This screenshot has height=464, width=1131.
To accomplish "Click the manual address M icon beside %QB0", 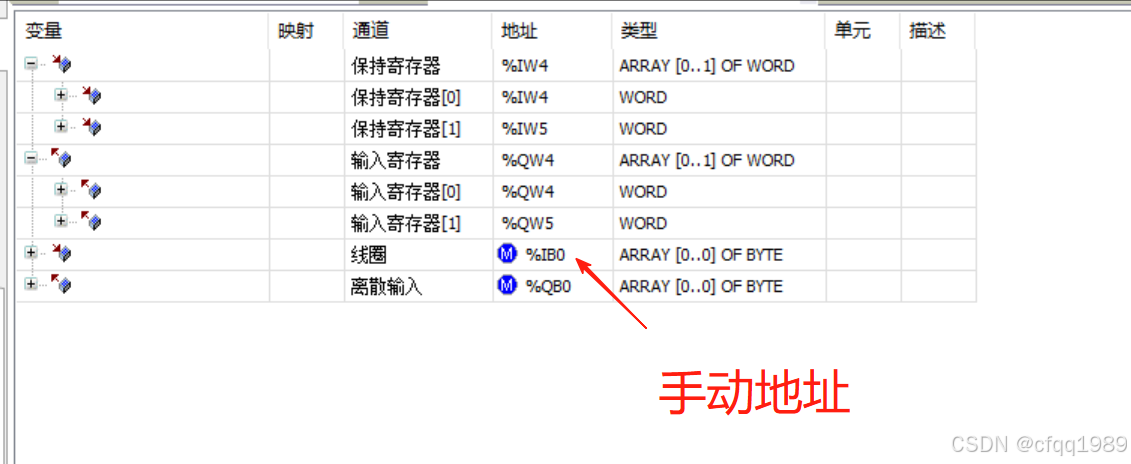I will [508, 285].
